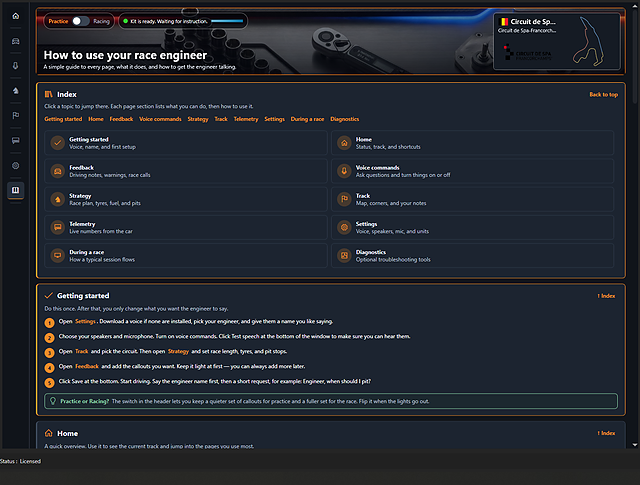Click the Track card flag icon
Viewport: 640px width, 485px height.
click(x=344, y=199)
